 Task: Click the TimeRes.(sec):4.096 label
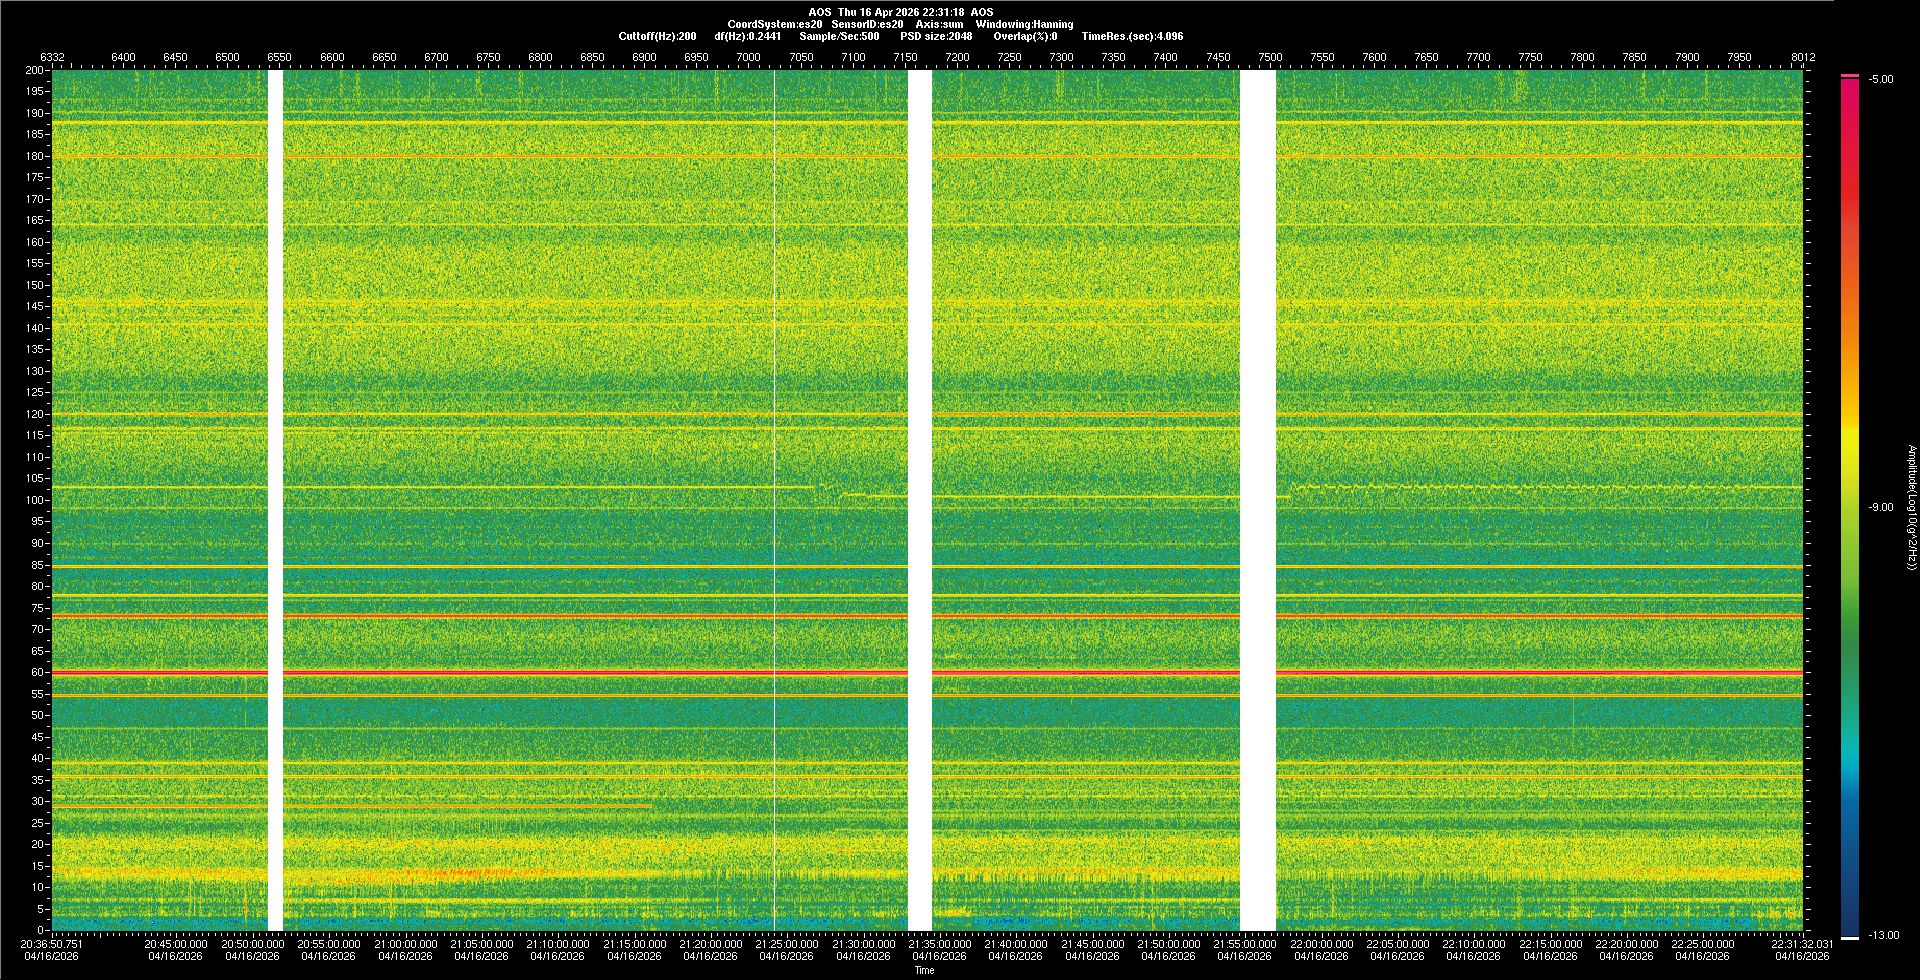coord(1132,36)
